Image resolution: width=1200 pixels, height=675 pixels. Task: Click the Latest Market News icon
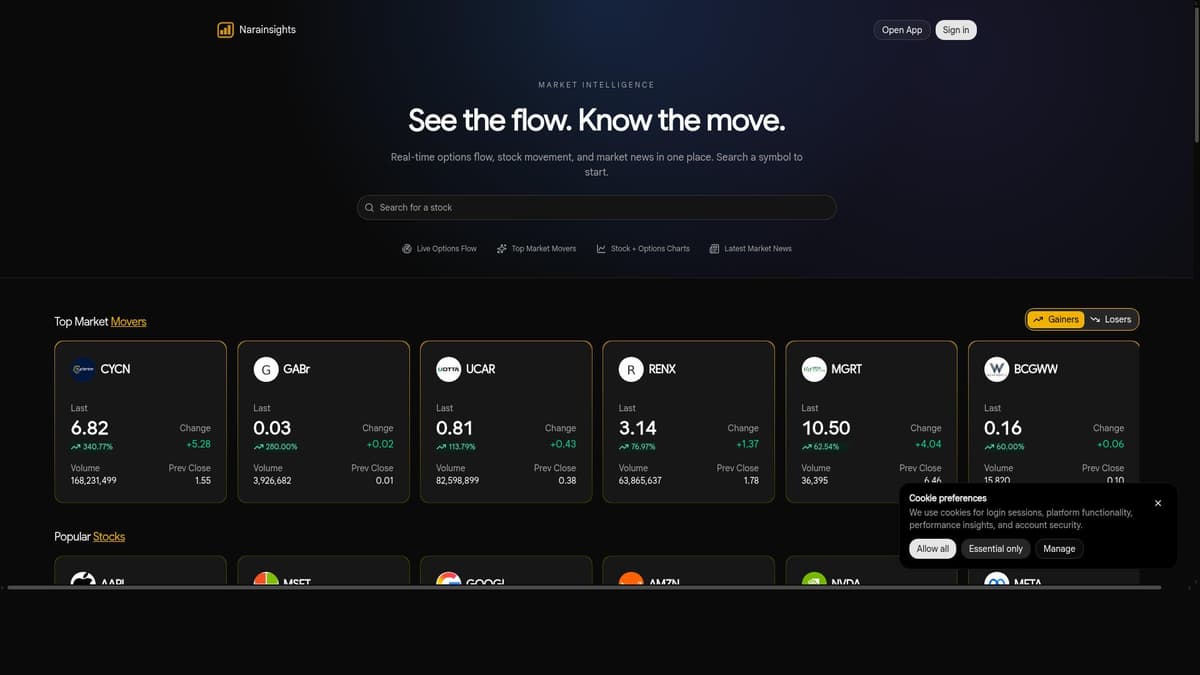coord(715,248)
